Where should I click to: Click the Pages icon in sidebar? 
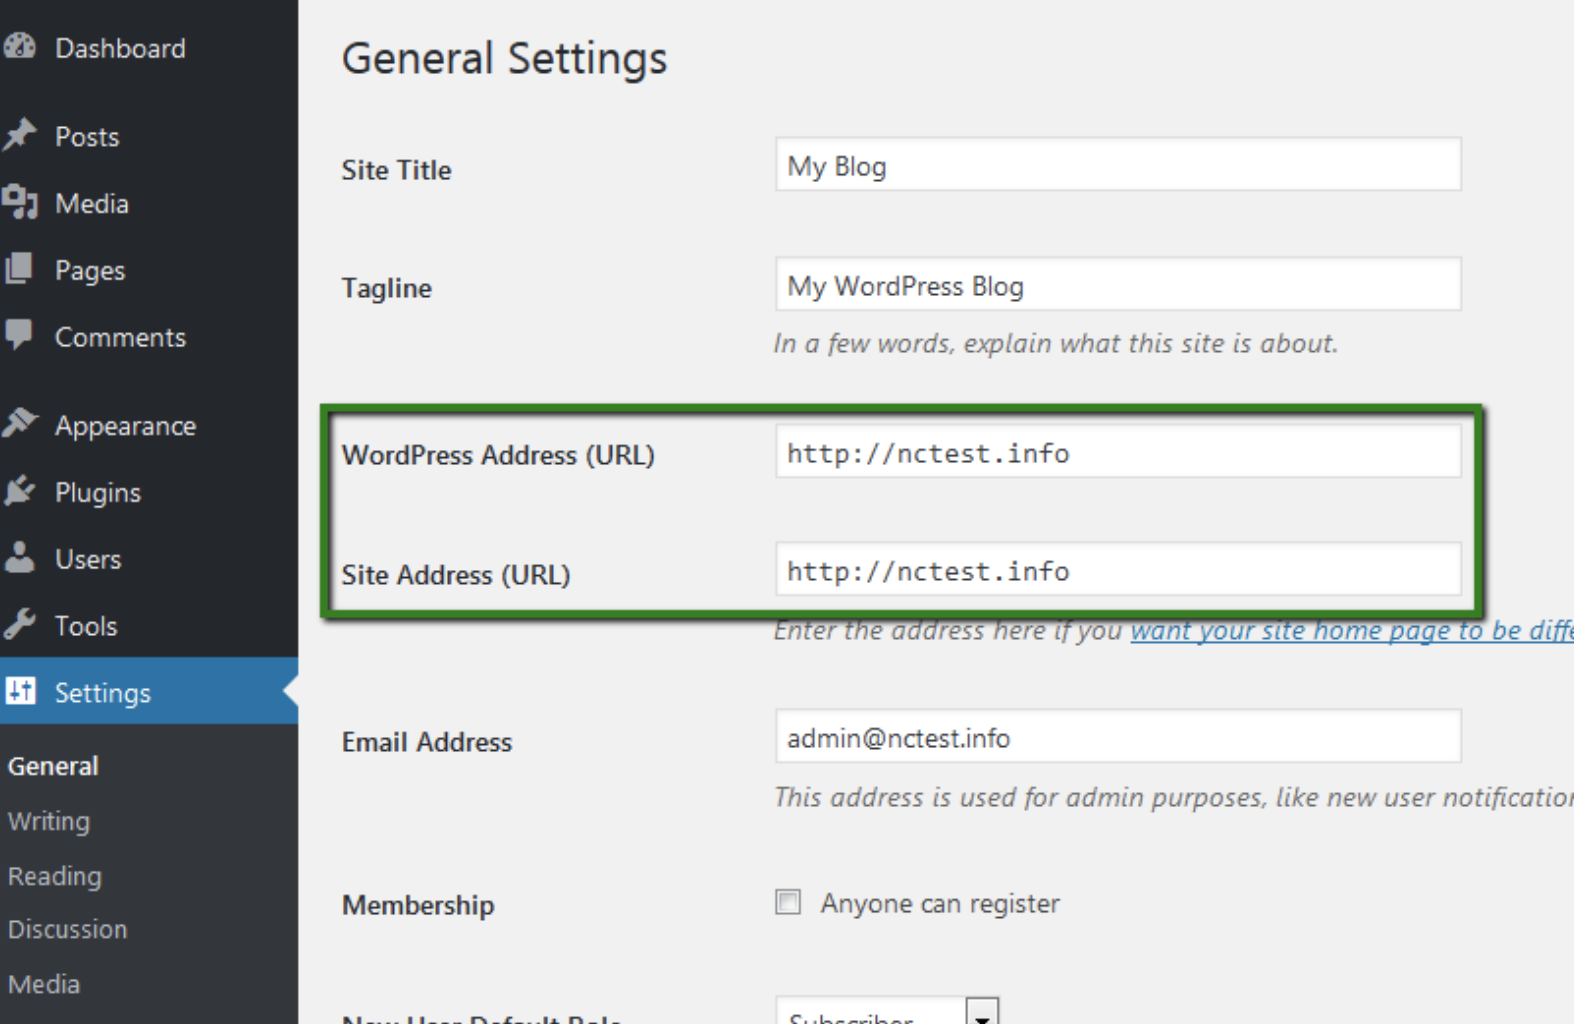point(20,269)
